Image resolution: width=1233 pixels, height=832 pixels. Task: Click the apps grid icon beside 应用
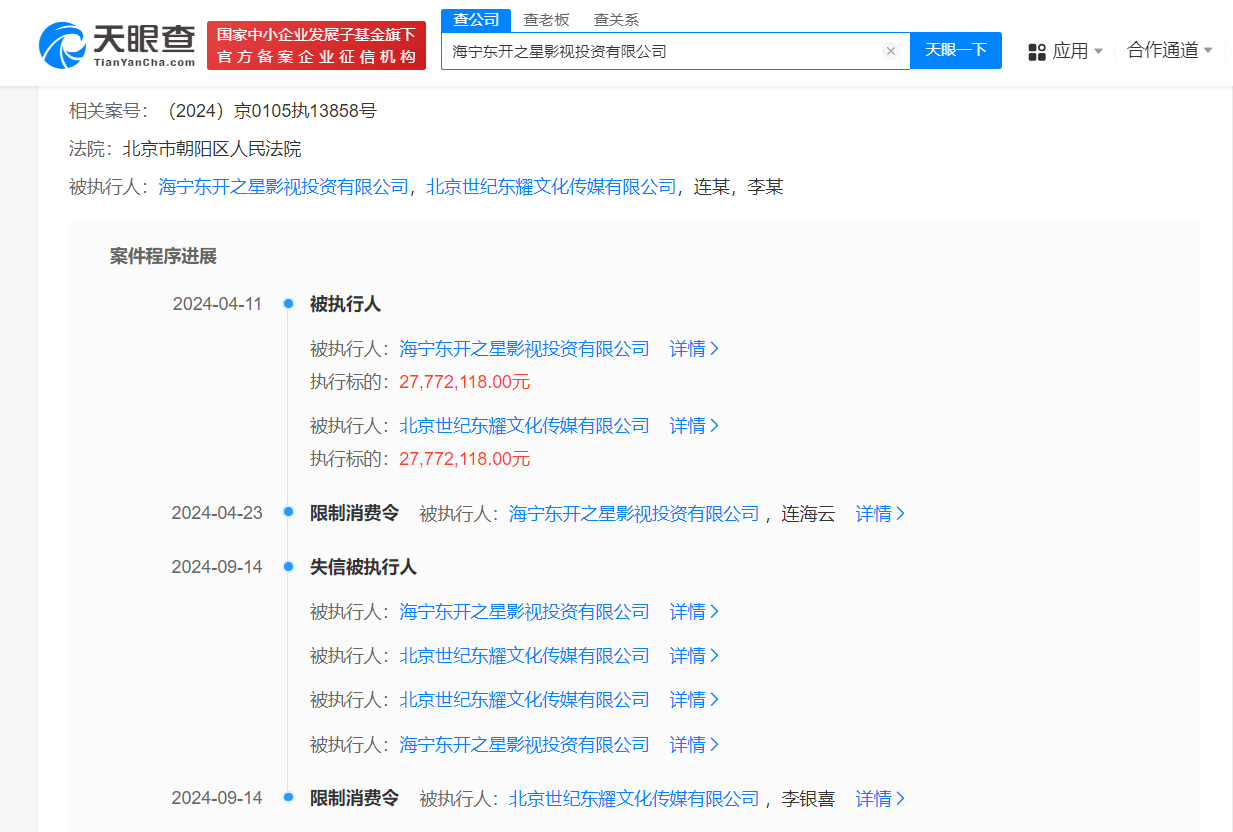[1035, 51]
